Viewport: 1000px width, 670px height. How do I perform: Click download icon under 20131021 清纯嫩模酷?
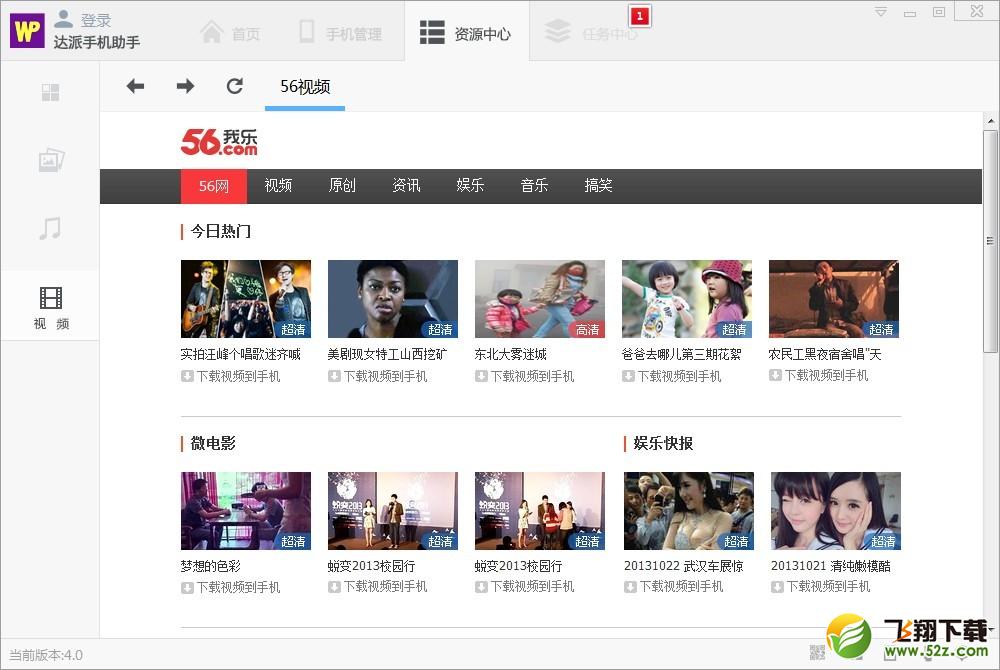[777, 587]
